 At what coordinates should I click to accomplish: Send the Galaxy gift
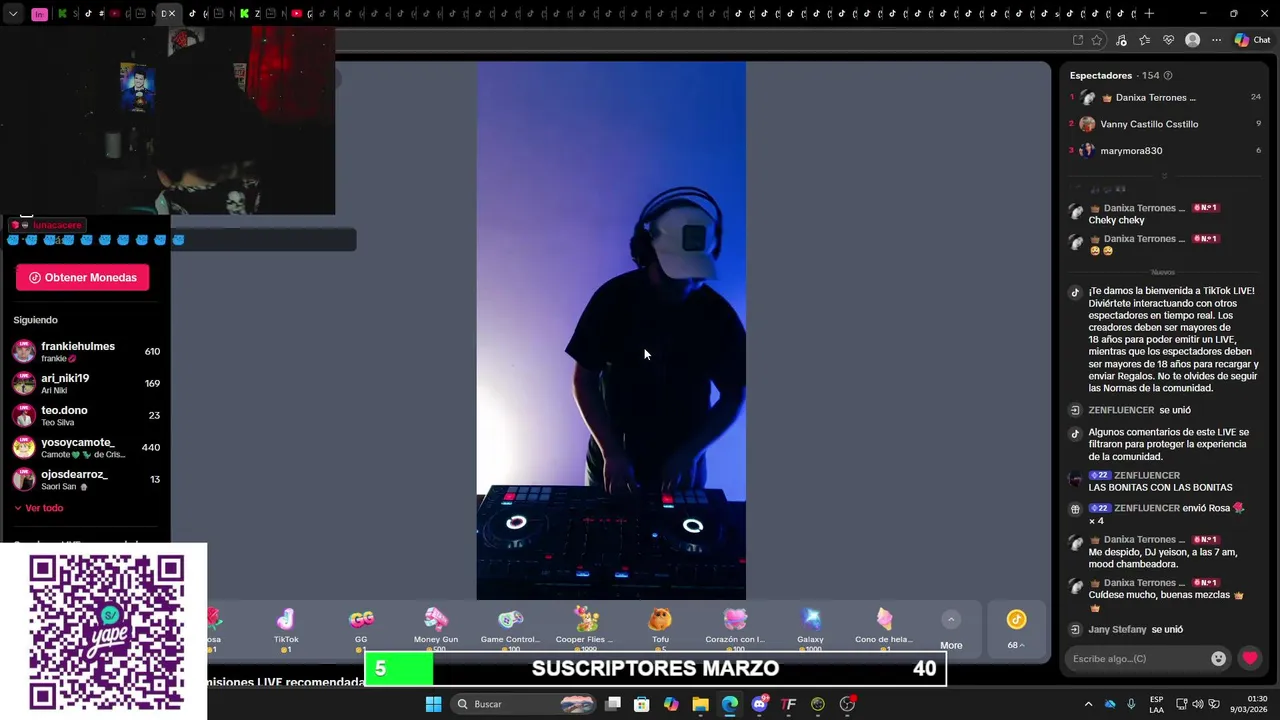pyautogui.click(x=810, y=628)
